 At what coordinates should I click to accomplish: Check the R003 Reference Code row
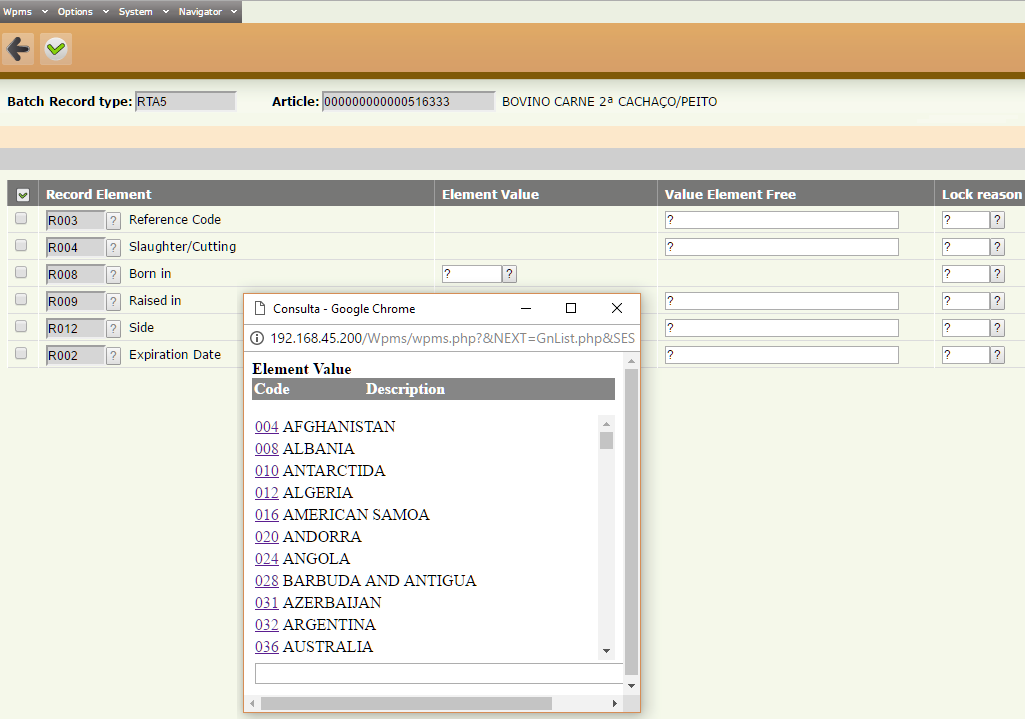[x=21, y=218]
